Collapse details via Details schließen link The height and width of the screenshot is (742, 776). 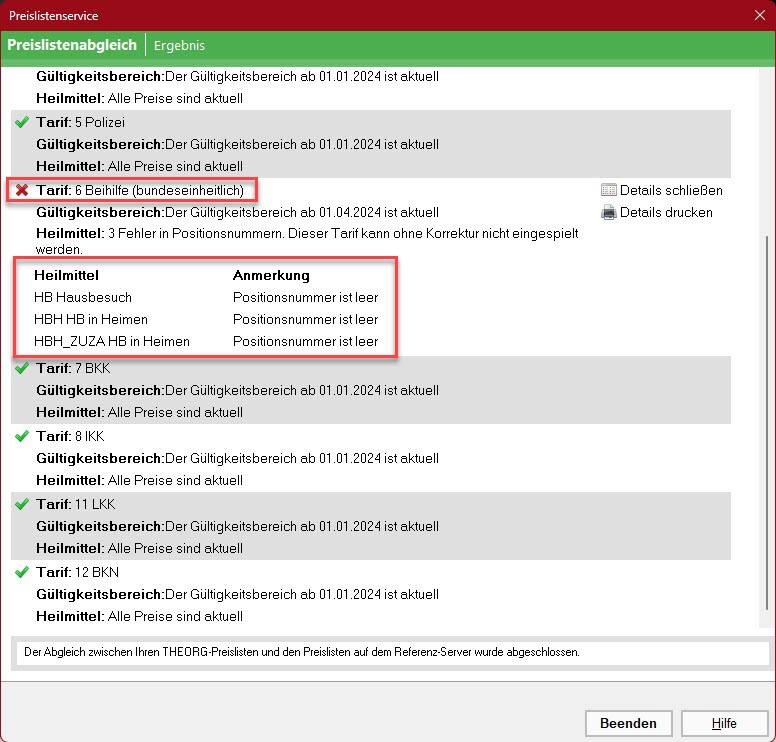coord(670,190)
